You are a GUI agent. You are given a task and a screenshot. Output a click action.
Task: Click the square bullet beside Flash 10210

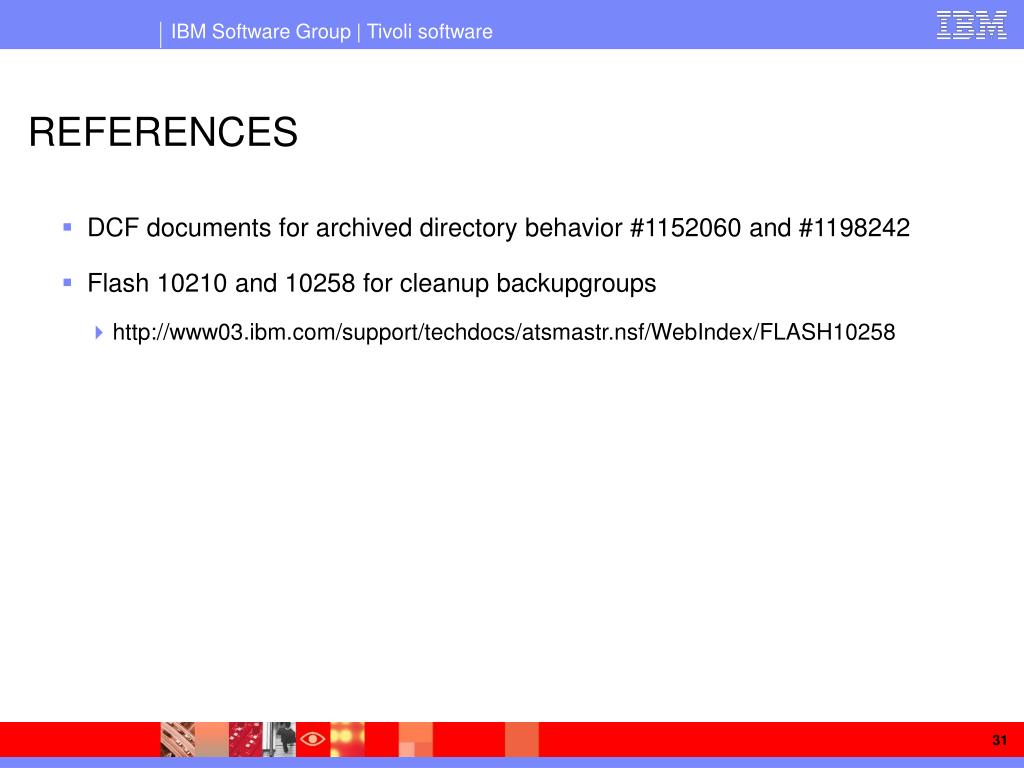pyautogui.click(x=67, y=283)
